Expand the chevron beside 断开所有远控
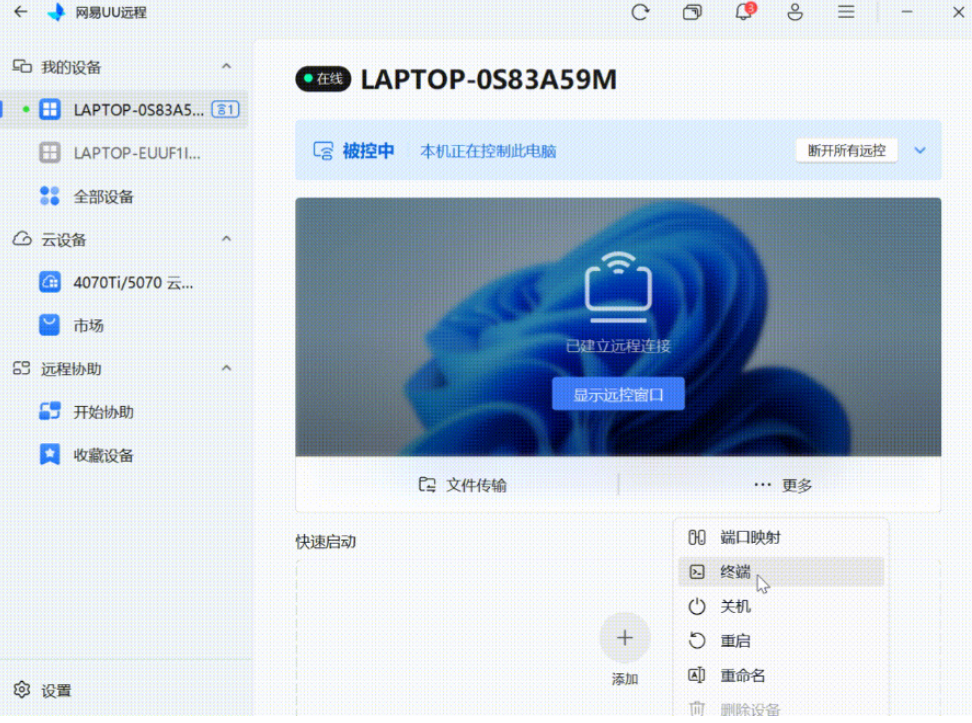The height and width of the screenshot is (723, 972). pos(920,151)
